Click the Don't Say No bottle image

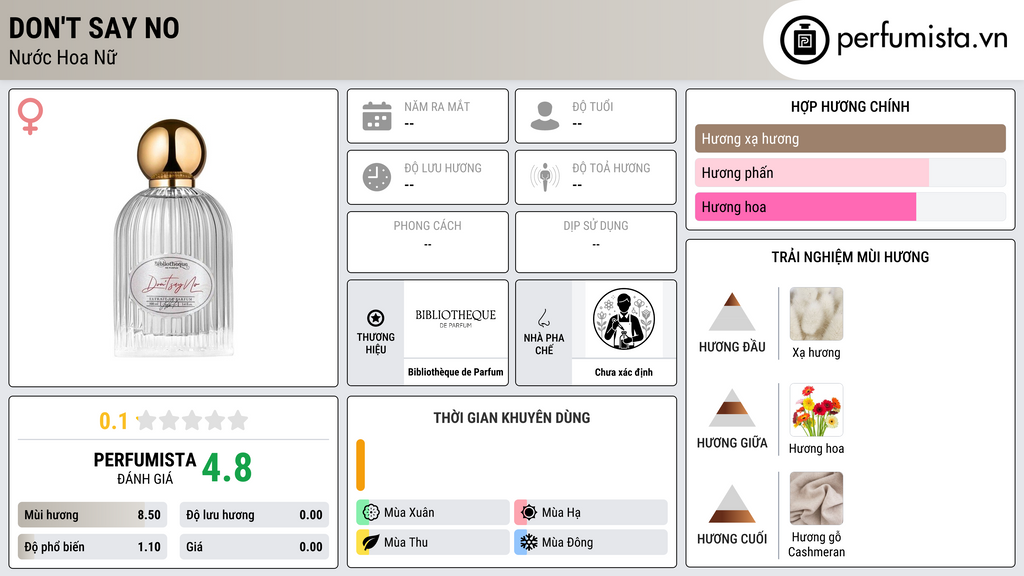click(x=173, y=238)
